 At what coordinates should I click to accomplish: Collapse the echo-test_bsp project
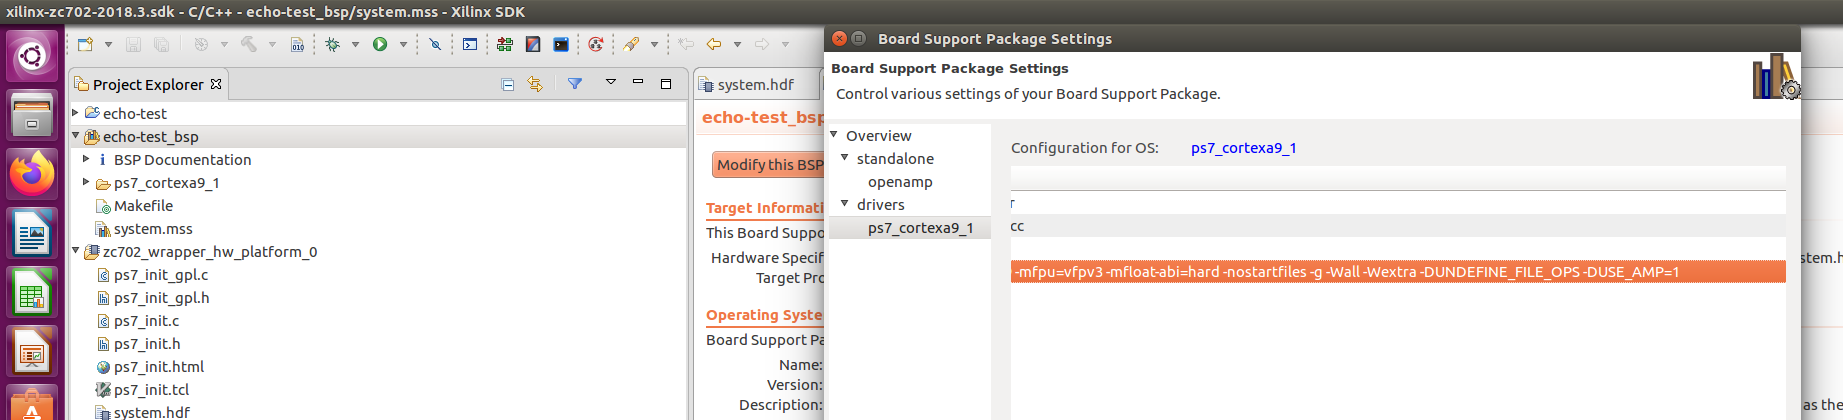pyautogui.click(x=76, y=136)
